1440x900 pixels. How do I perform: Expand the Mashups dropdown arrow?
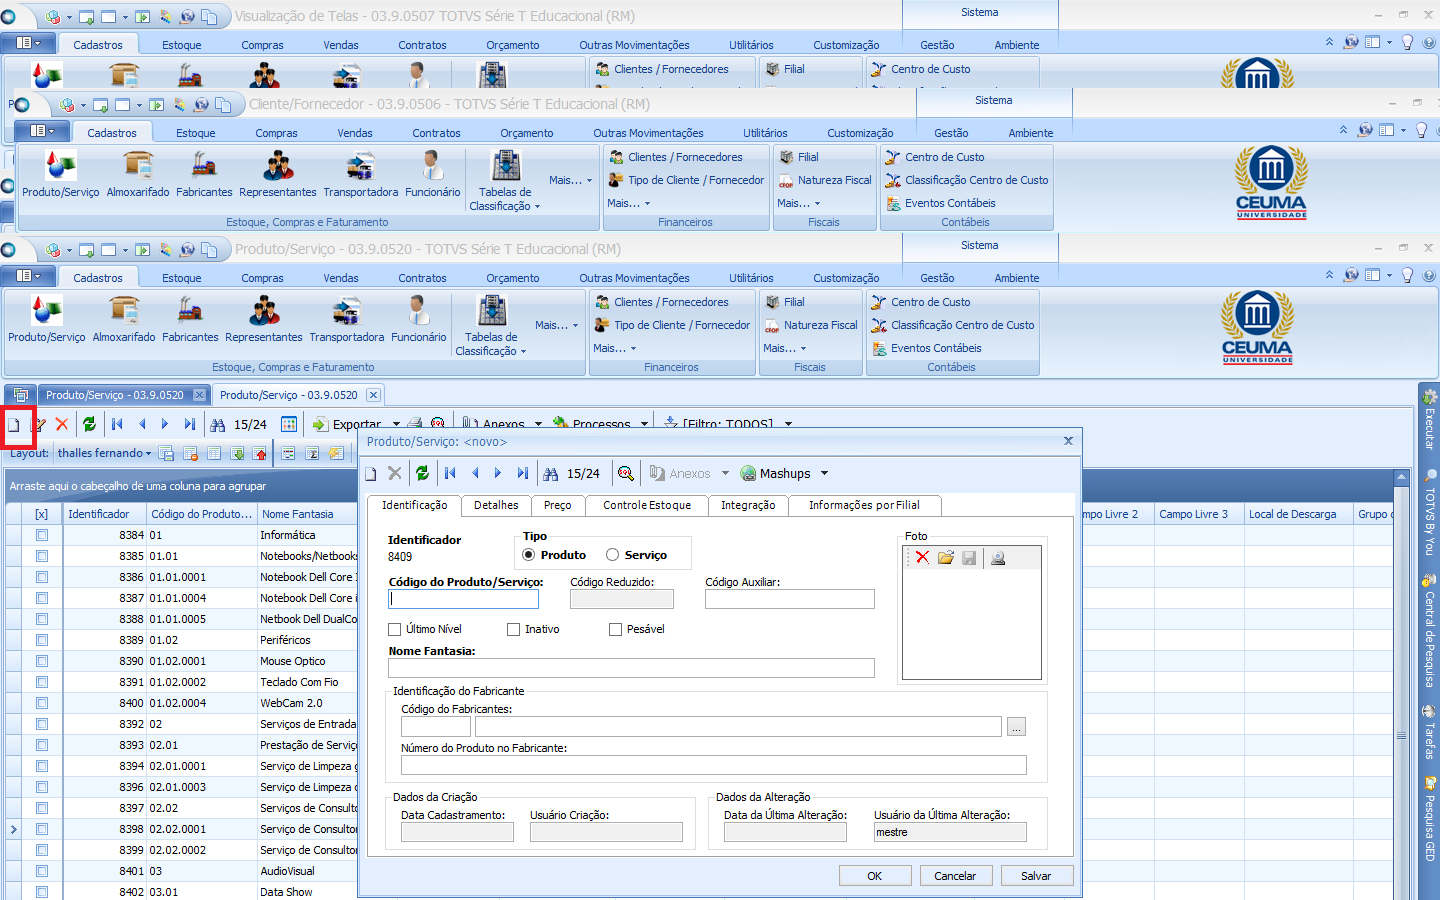(824, 473)
